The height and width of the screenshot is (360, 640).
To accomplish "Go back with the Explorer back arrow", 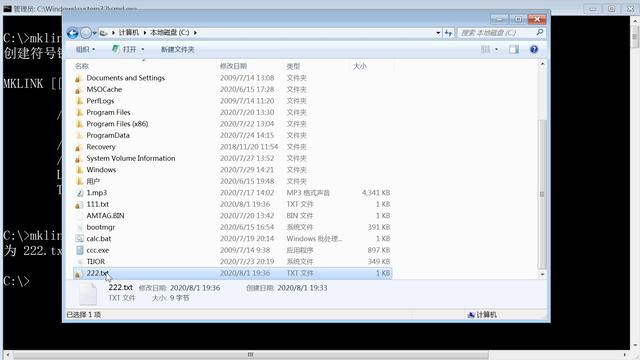I will pyautogui.click(x=73, y=33).
